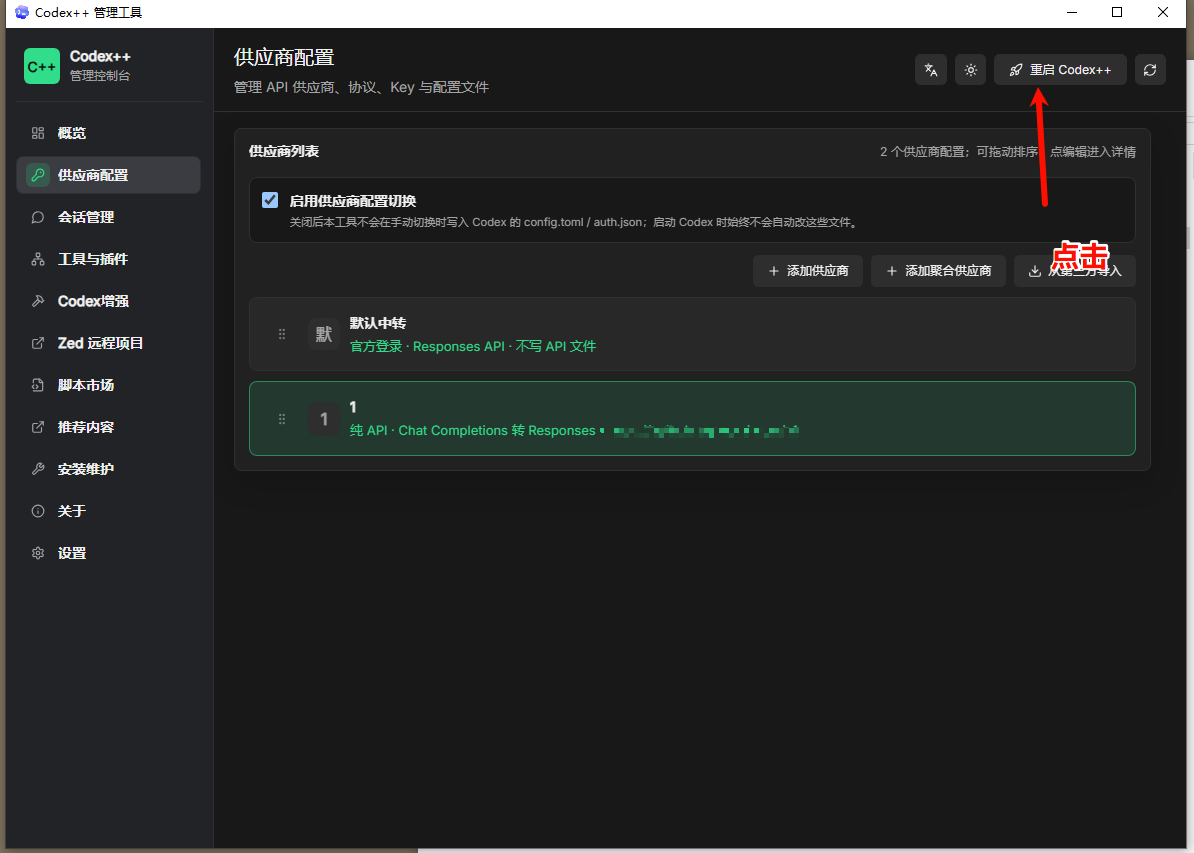
Task: Click the 推荐内容 external link icon
Action: pyautogui.click(x=37, y=427)
